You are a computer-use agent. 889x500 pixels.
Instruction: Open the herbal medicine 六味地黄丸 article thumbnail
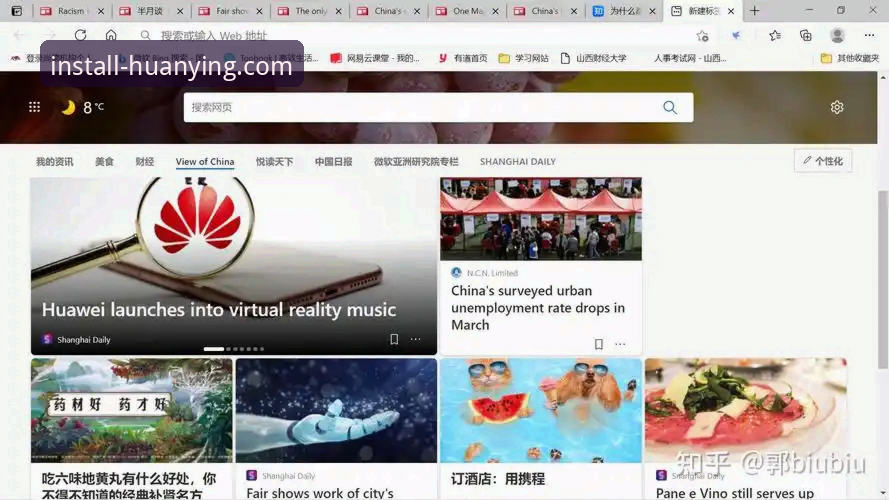click(x=132, y=410)
